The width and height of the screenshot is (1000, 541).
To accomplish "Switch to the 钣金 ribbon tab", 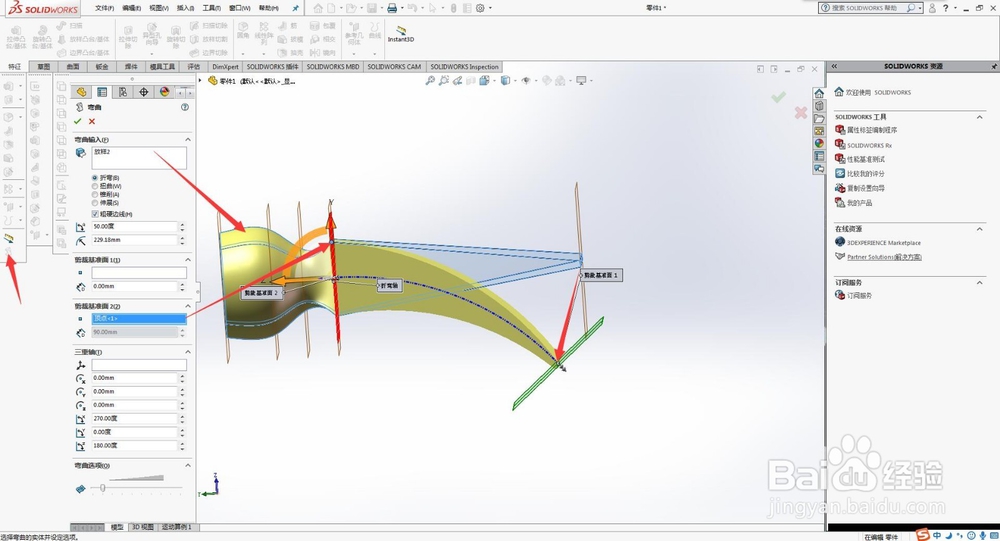I will tap(102, 66).
